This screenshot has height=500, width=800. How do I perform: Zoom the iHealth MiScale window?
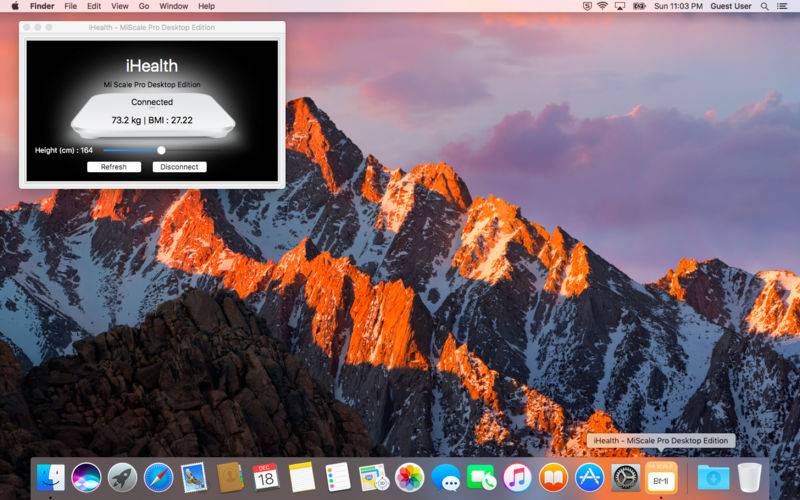[49, 28]
